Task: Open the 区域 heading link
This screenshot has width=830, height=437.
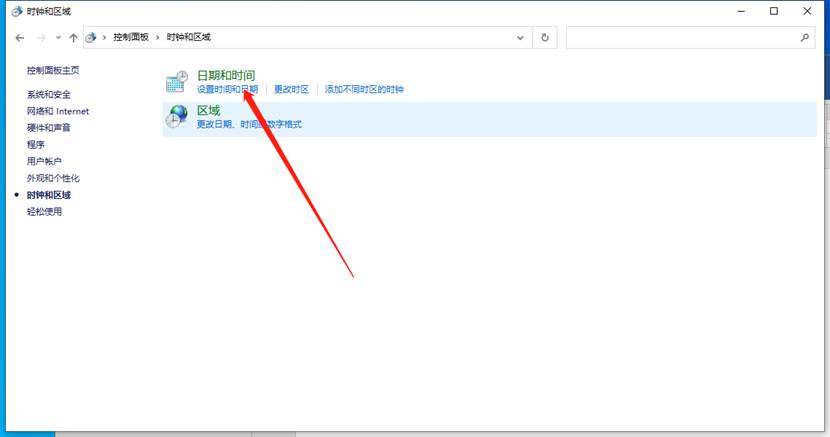Action: (x=208, y=110)
